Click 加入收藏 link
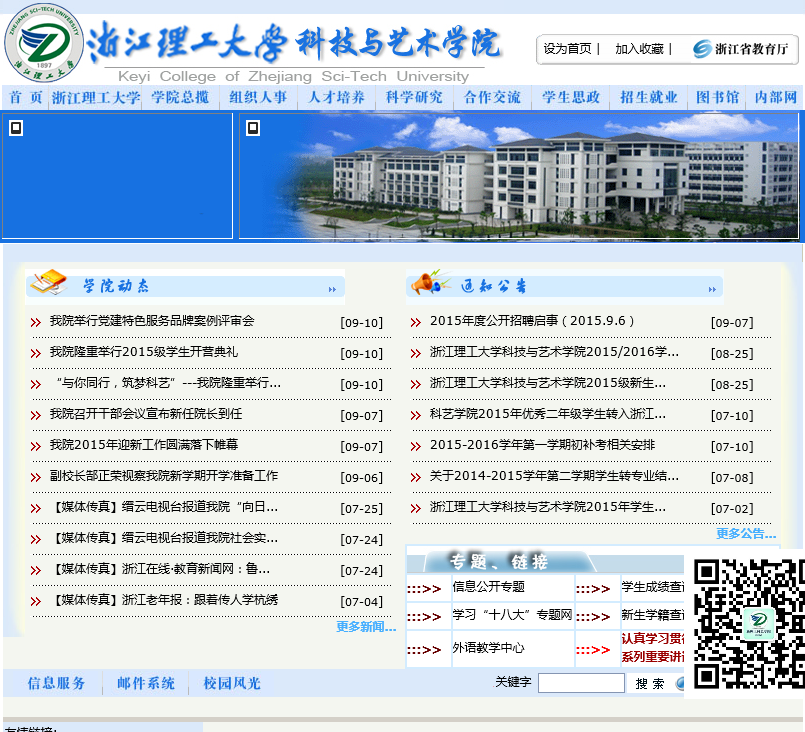This screenshot has width=805, height=732. tap(639, 49)
